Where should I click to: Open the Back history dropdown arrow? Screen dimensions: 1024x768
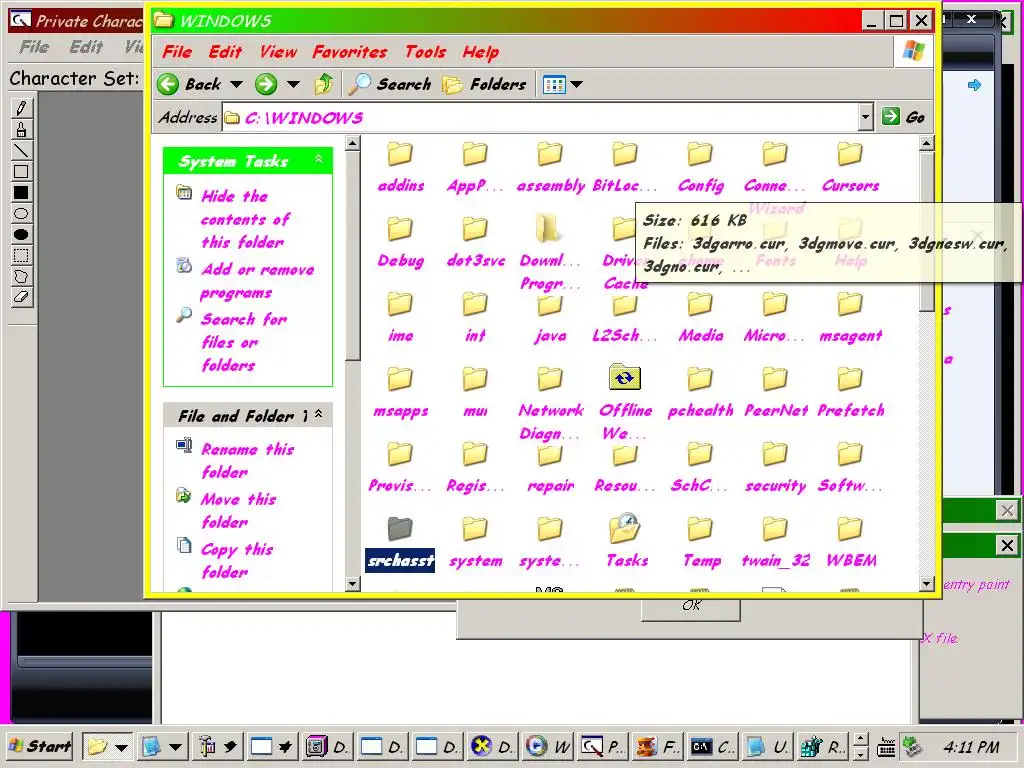[236, 84]
